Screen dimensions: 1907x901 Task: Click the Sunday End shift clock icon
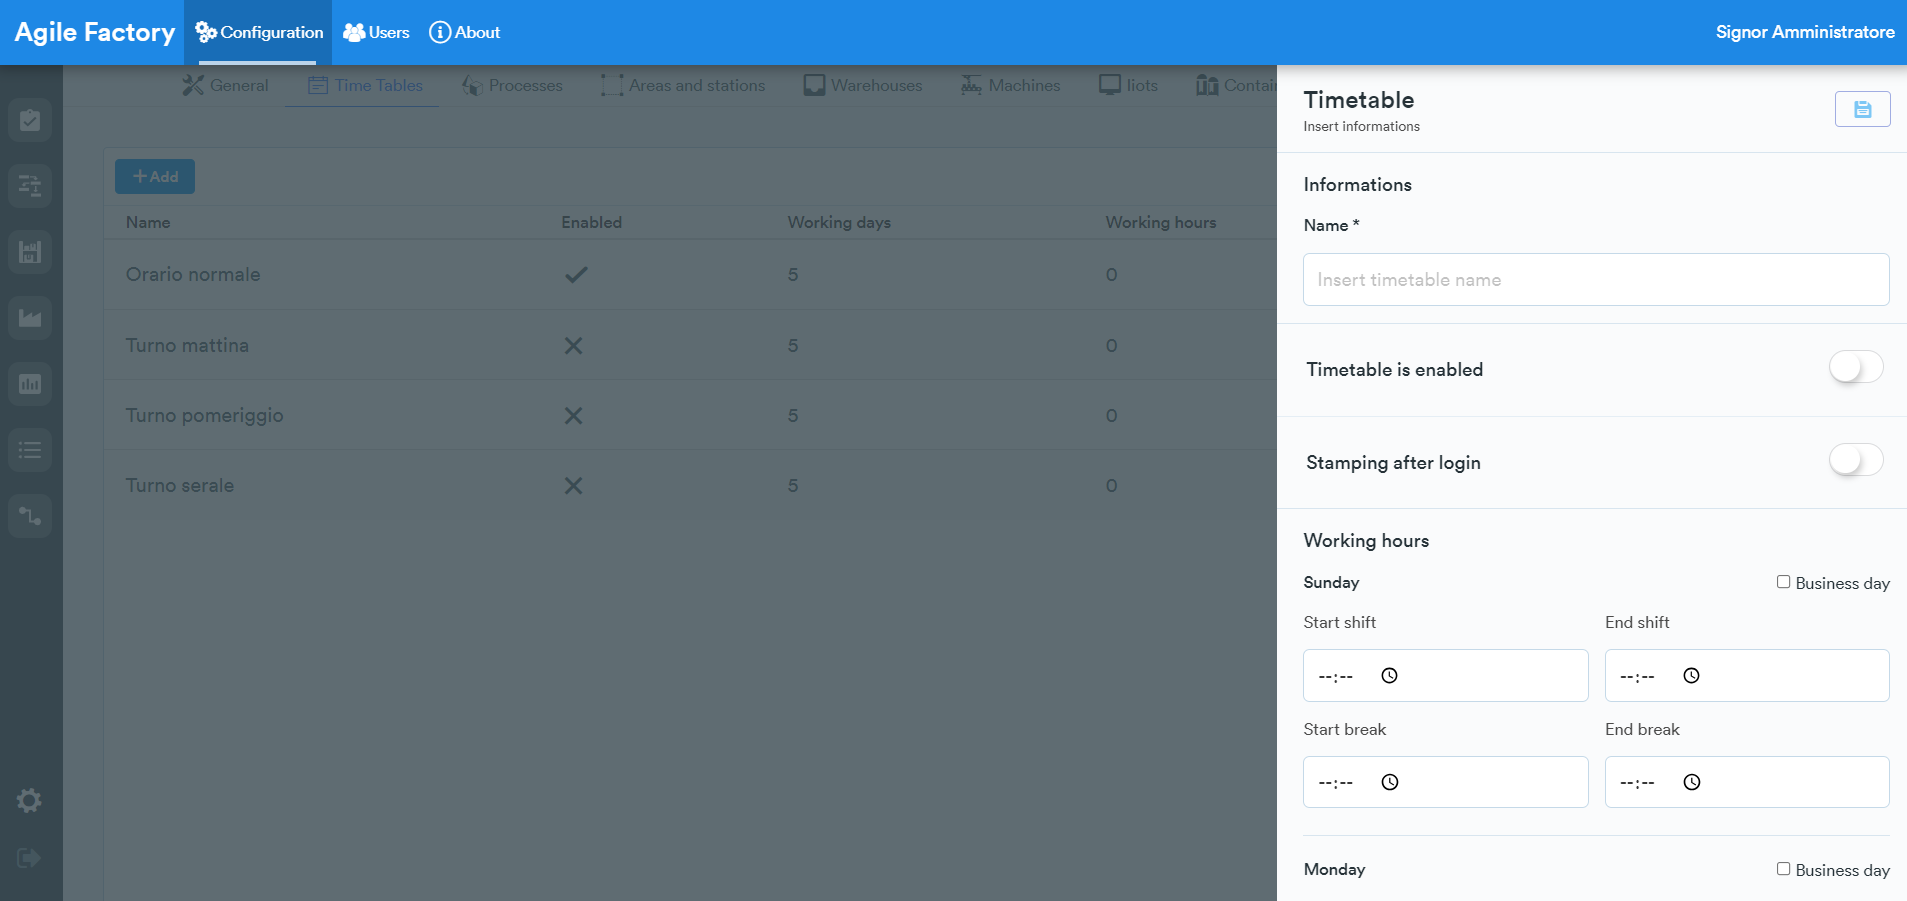(x=1691, y=676)
